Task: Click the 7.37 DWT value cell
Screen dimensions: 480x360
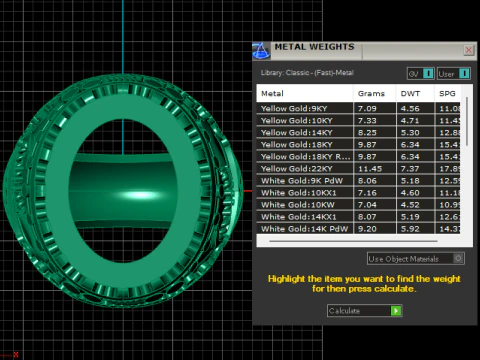Action: click(415, 168)
